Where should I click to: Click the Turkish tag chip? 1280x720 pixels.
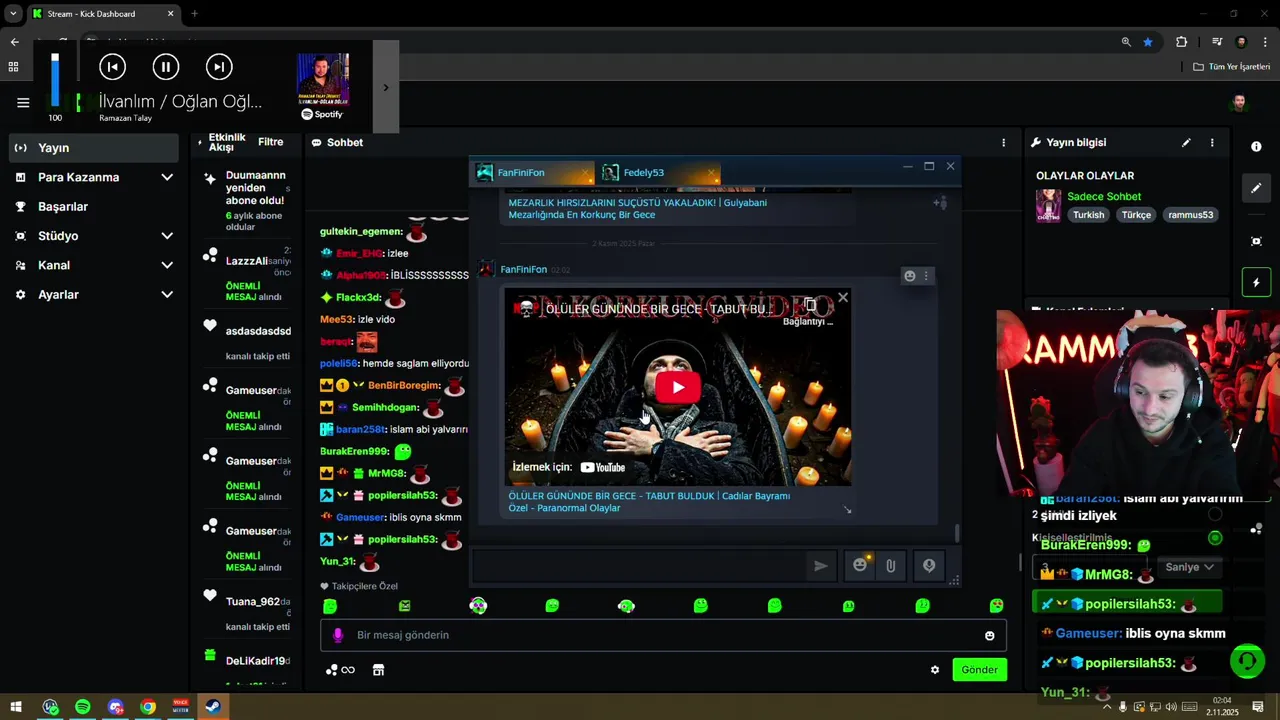point(1089,215)
